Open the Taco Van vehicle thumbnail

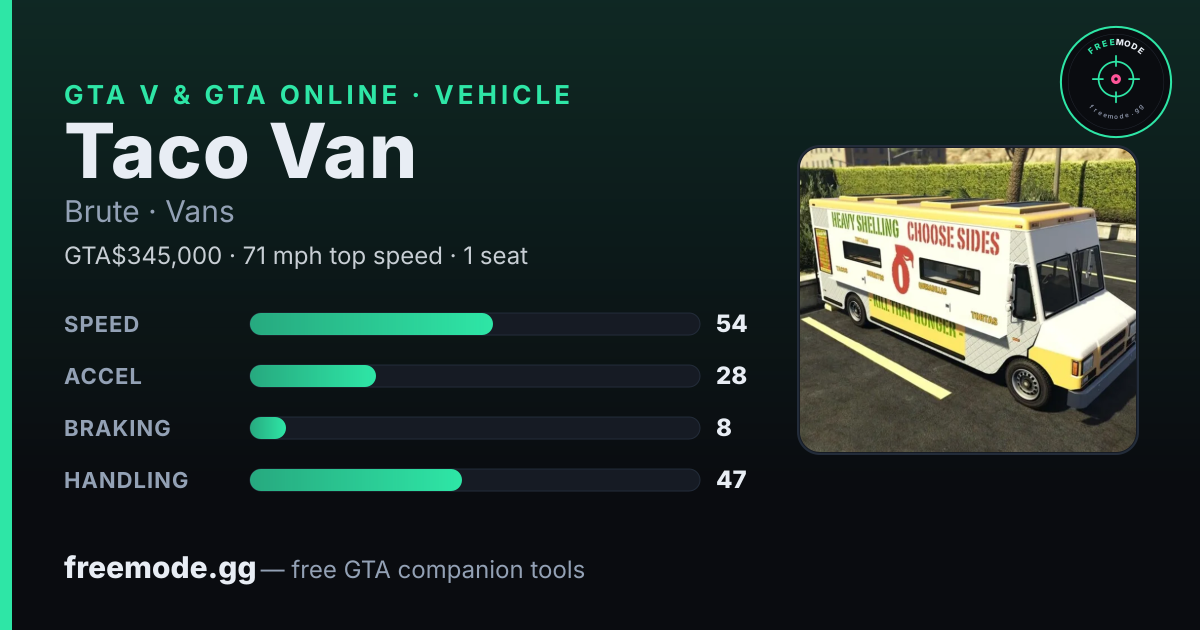tap(967, 300)
